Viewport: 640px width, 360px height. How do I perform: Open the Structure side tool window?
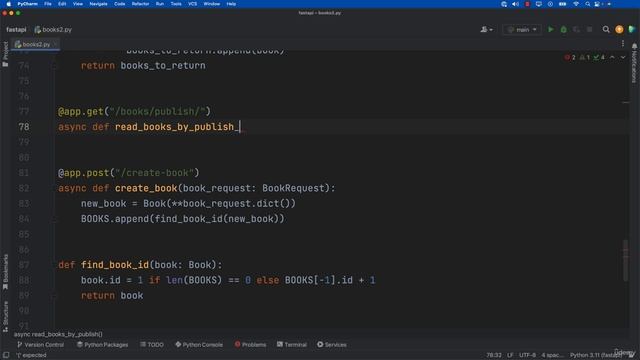point(5,316)
